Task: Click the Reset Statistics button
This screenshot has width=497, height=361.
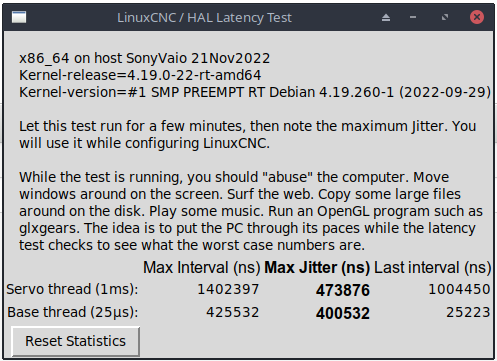Action: pos(76,341)
